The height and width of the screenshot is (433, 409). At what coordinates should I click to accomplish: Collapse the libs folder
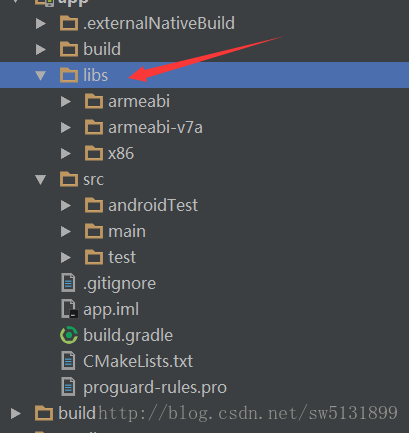tap(41, 75)
